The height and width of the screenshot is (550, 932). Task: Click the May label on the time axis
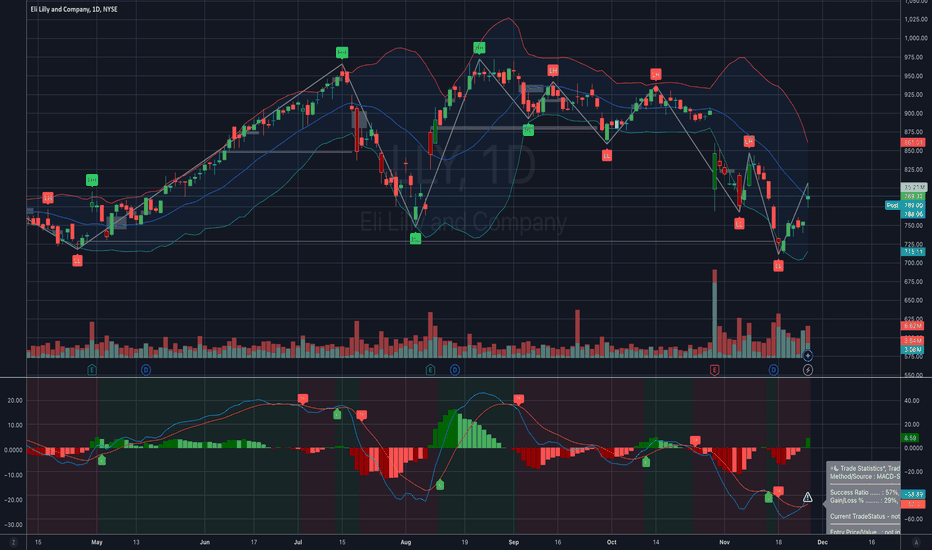click(x=97, y=542)
